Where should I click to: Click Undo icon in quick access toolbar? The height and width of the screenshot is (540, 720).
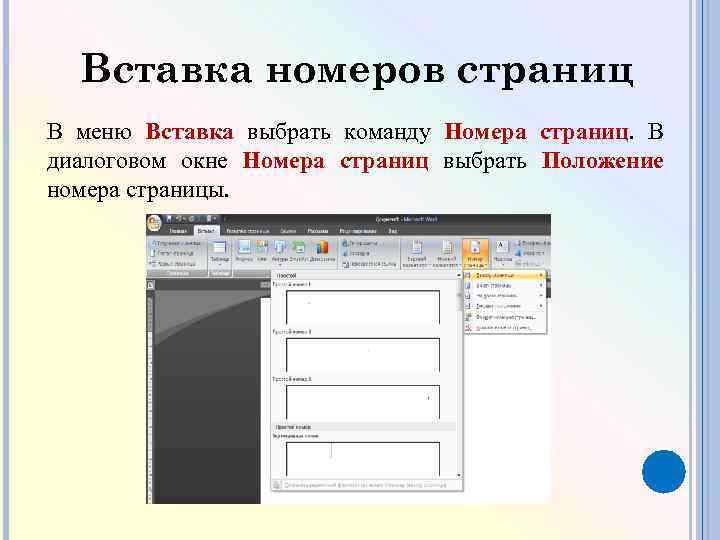[180, 219]
